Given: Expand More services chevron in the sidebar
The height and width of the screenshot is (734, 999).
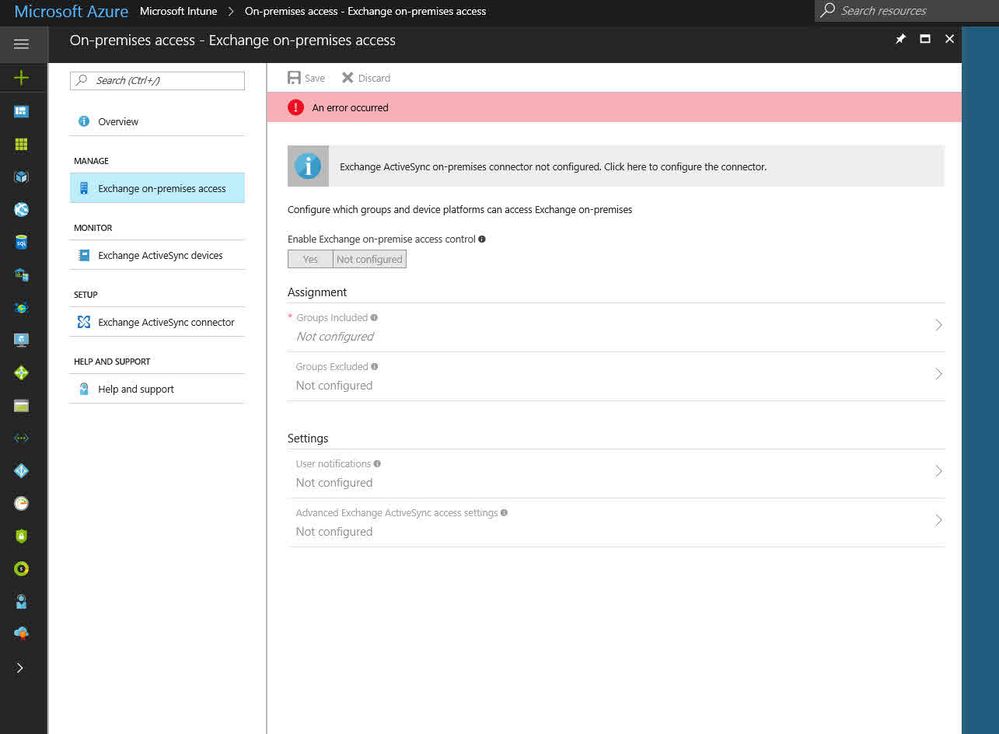Looking at the screenshot, I should point(20,668).
